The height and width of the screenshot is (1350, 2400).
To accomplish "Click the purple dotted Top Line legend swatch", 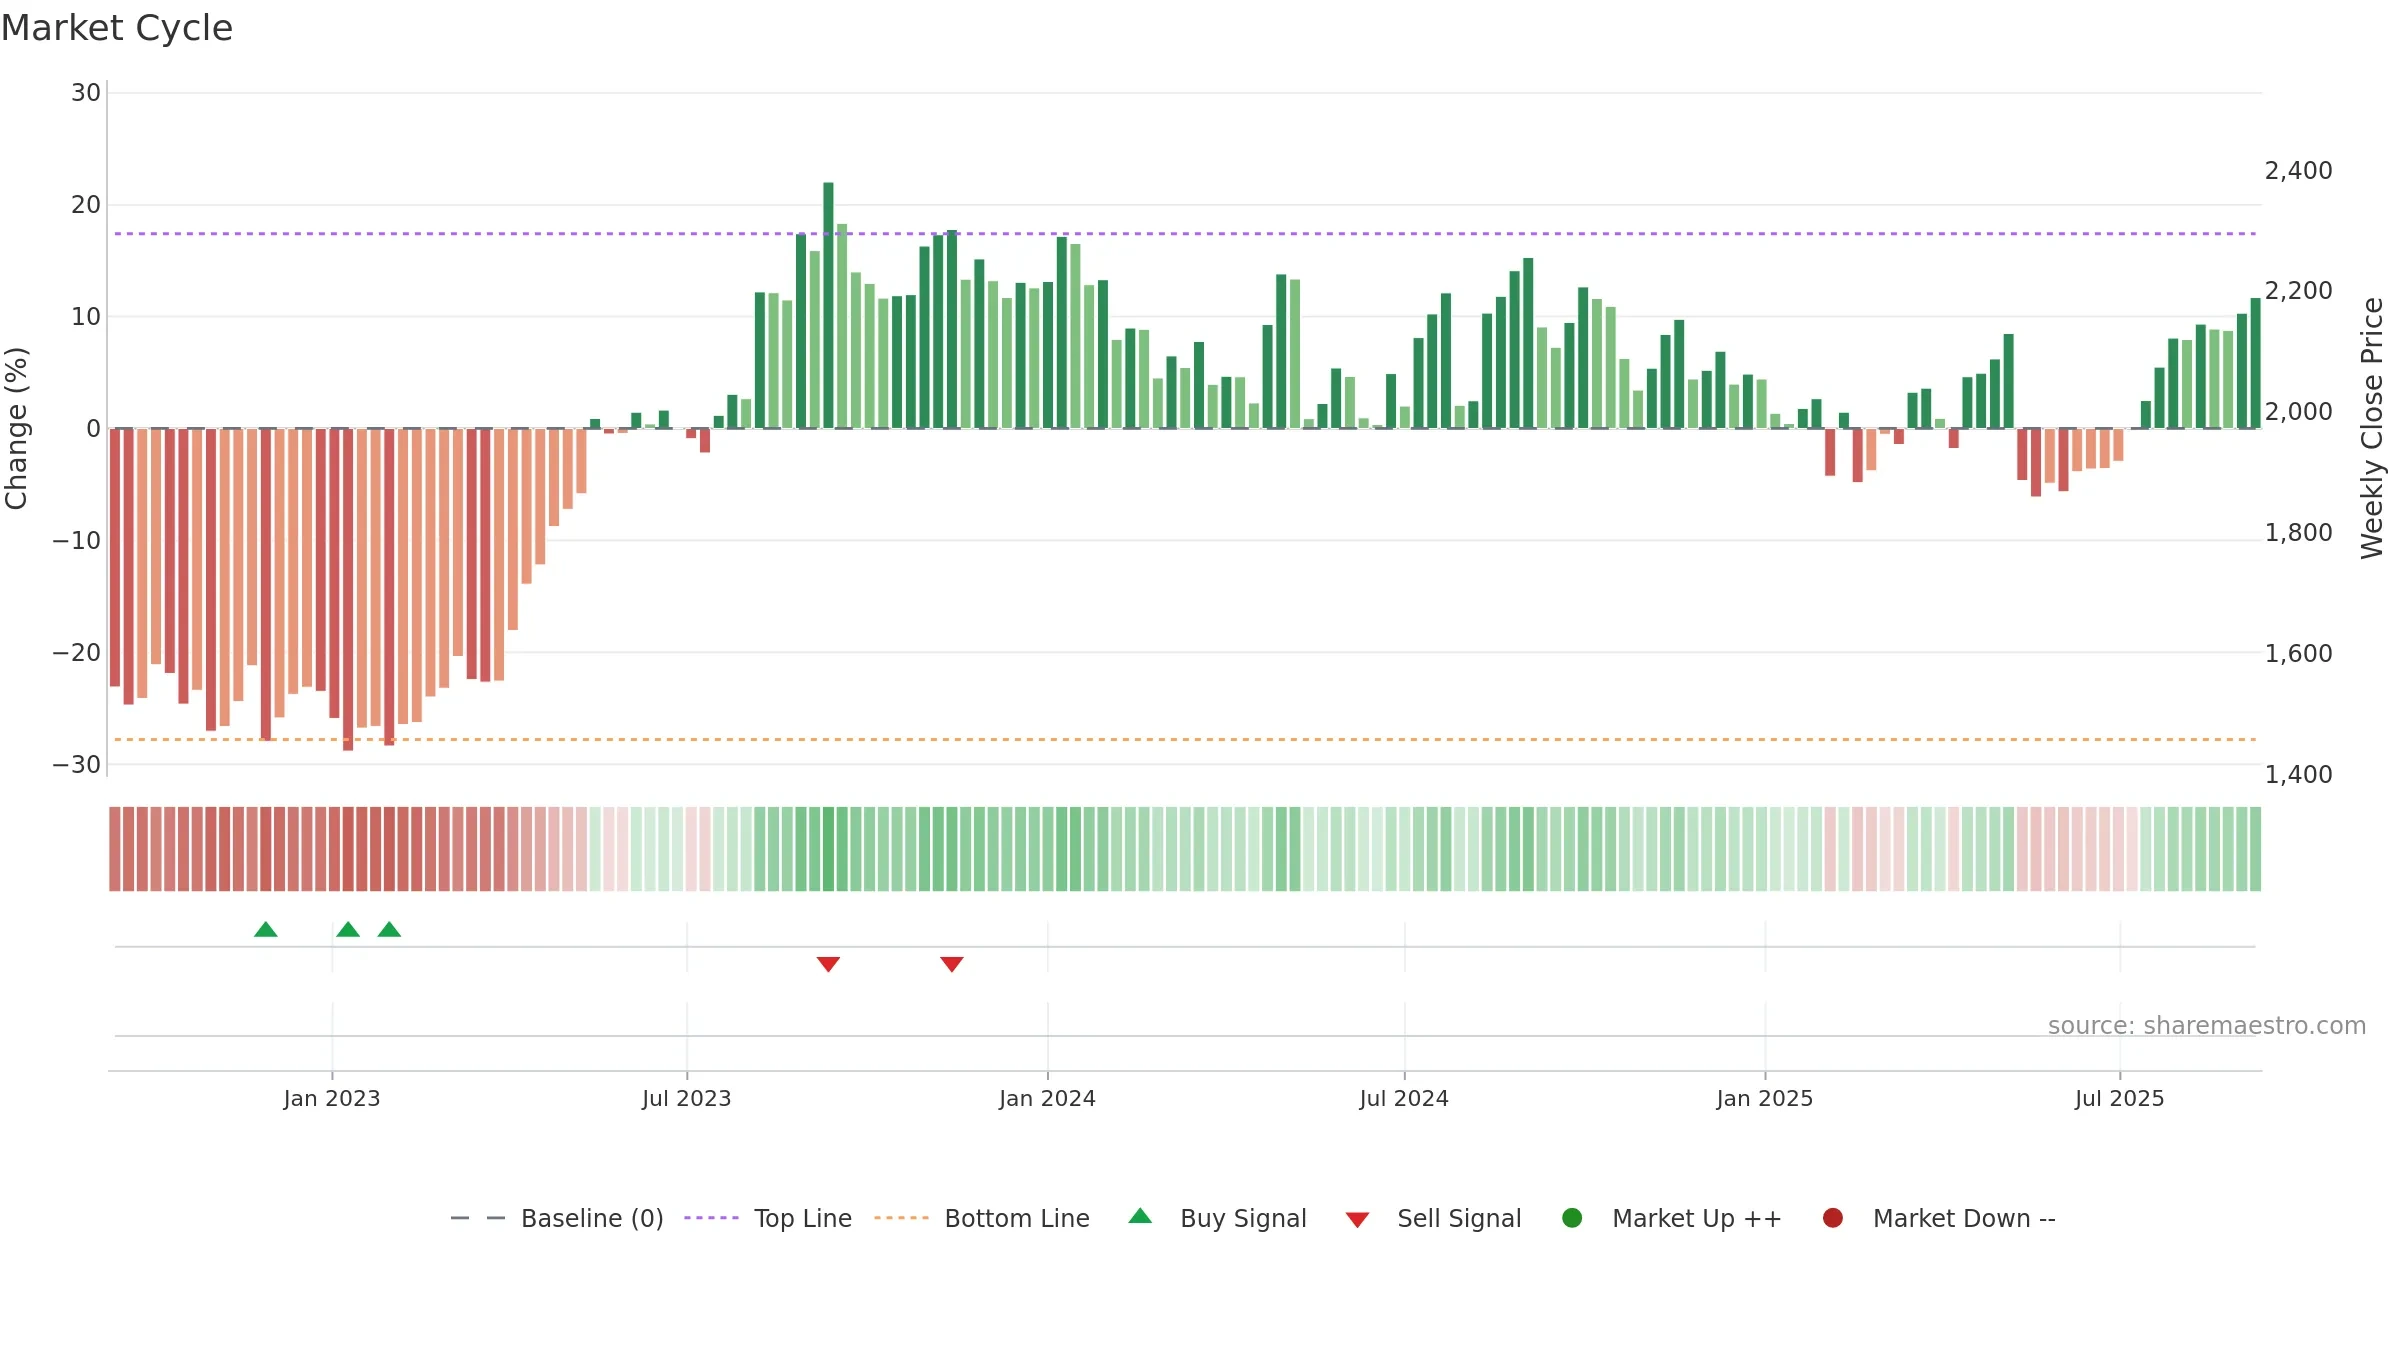I will pos(711,1218).
